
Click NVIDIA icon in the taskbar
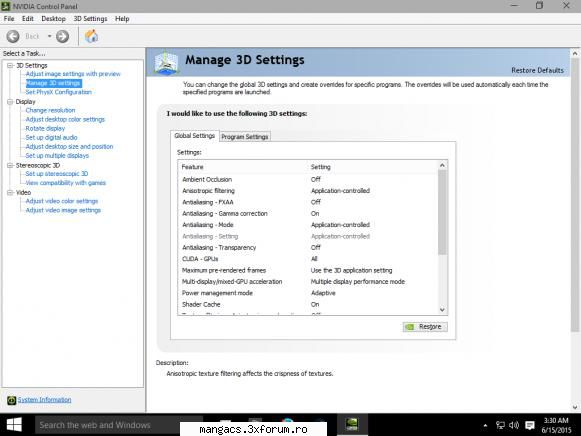tap(352, 424)
